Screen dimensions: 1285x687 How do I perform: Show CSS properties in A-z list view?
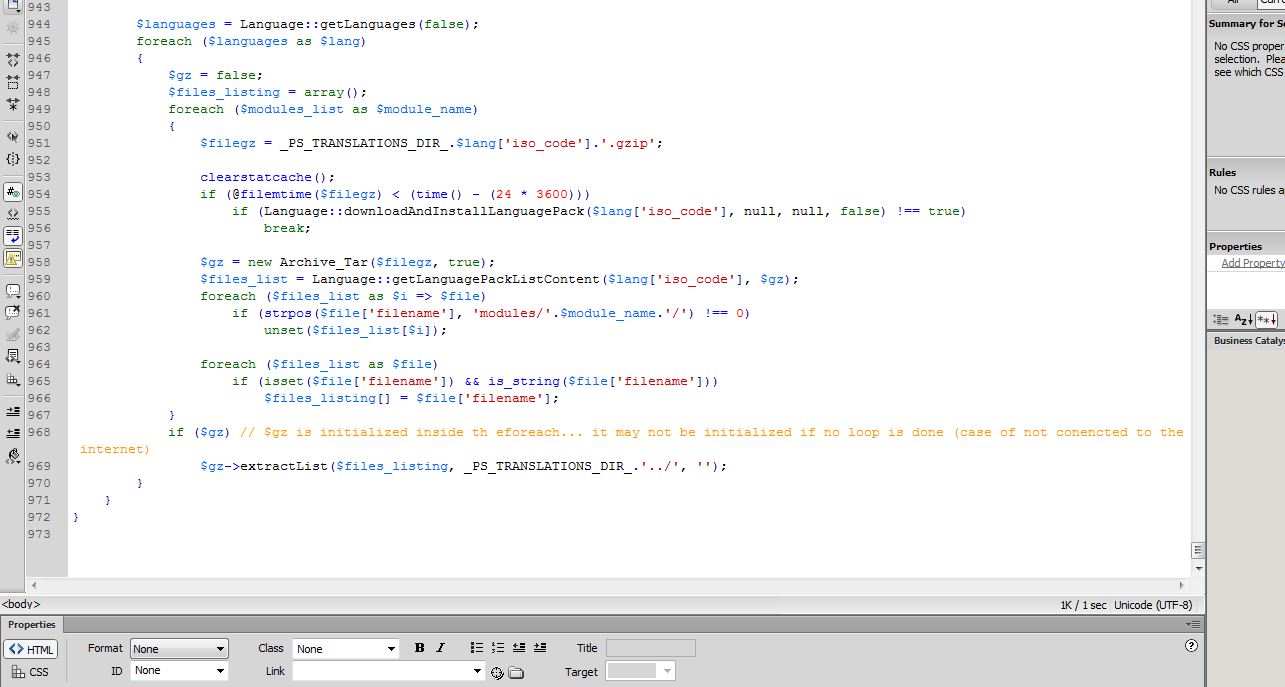[1243, 319]
